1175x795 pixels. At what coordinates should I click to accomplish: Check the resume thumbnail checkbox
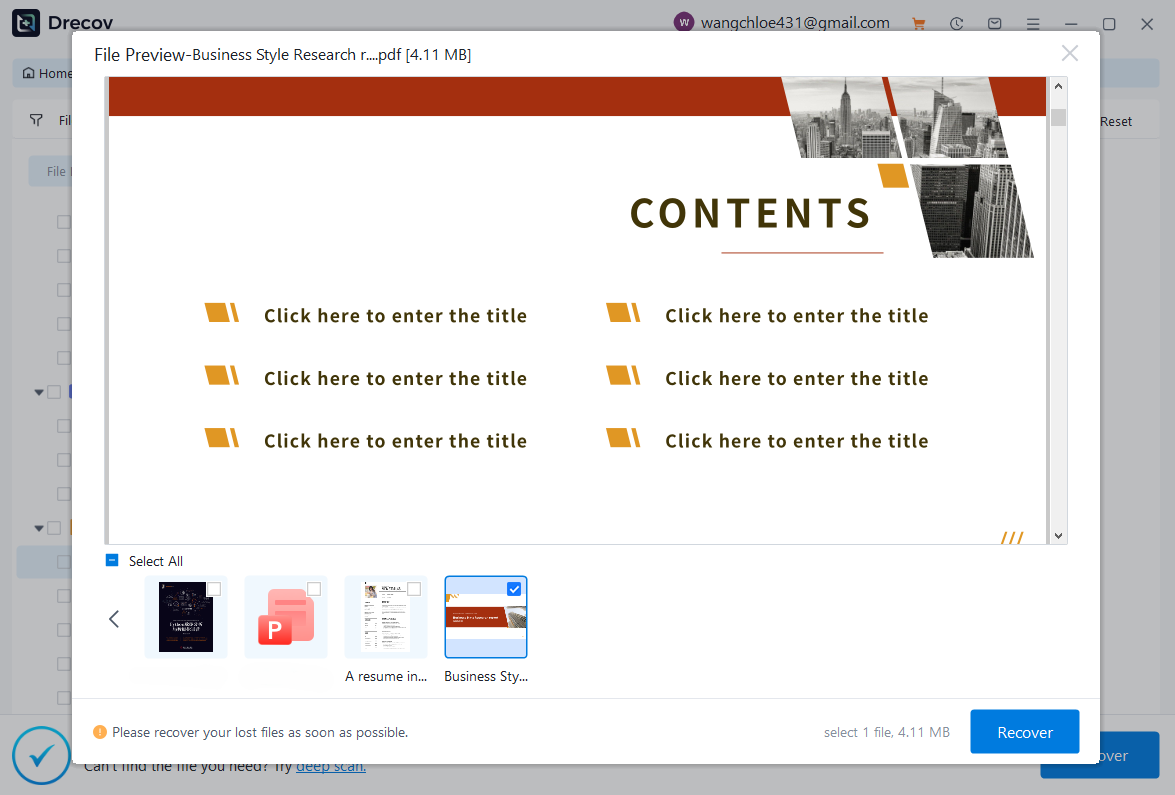pos(414,589)
